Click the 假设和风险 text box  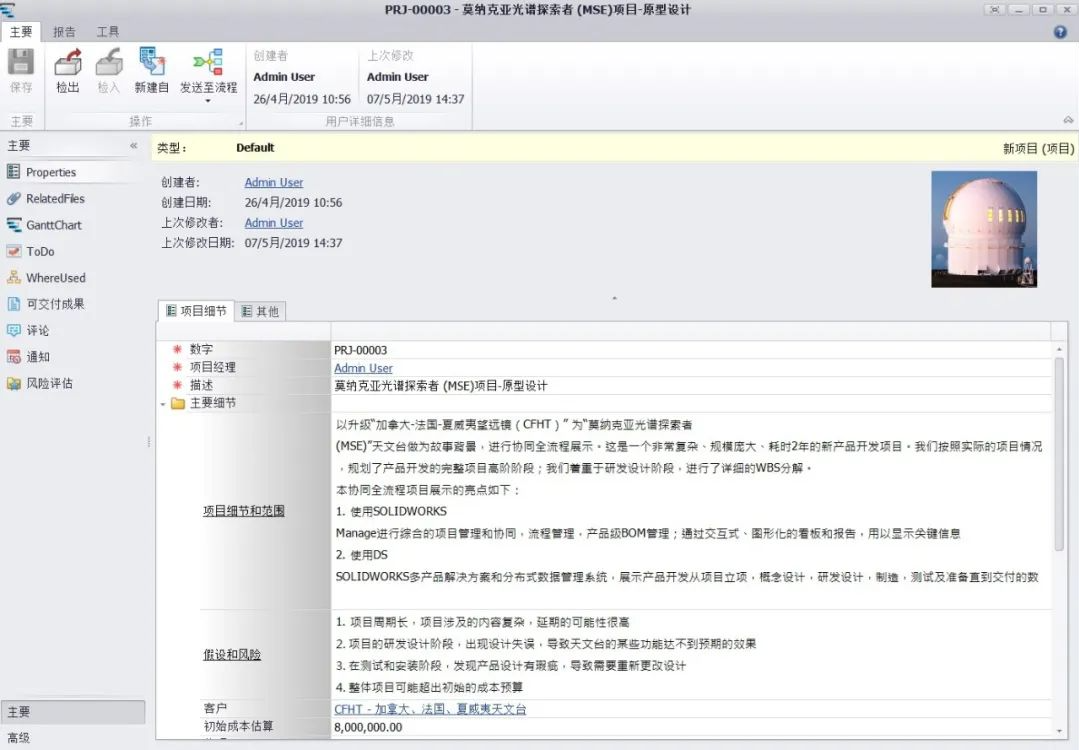[x=692, y=654]
